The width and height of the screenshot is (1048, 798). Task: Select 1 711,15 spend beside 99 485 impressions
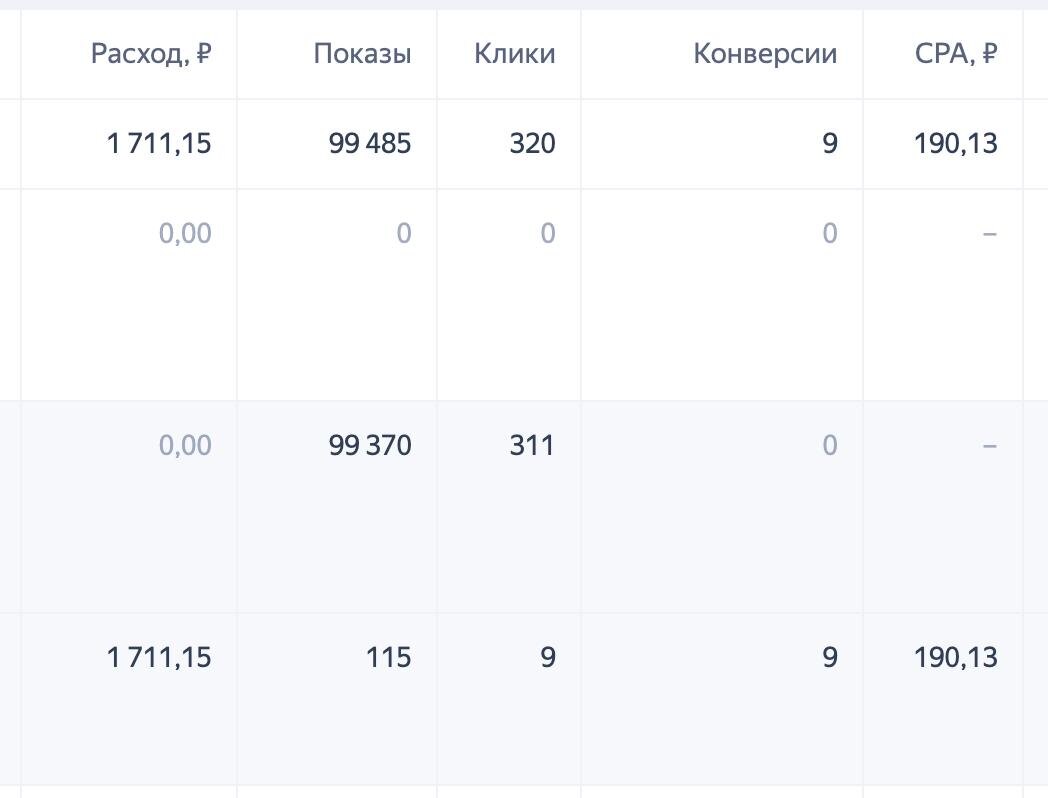pos(159,144)
